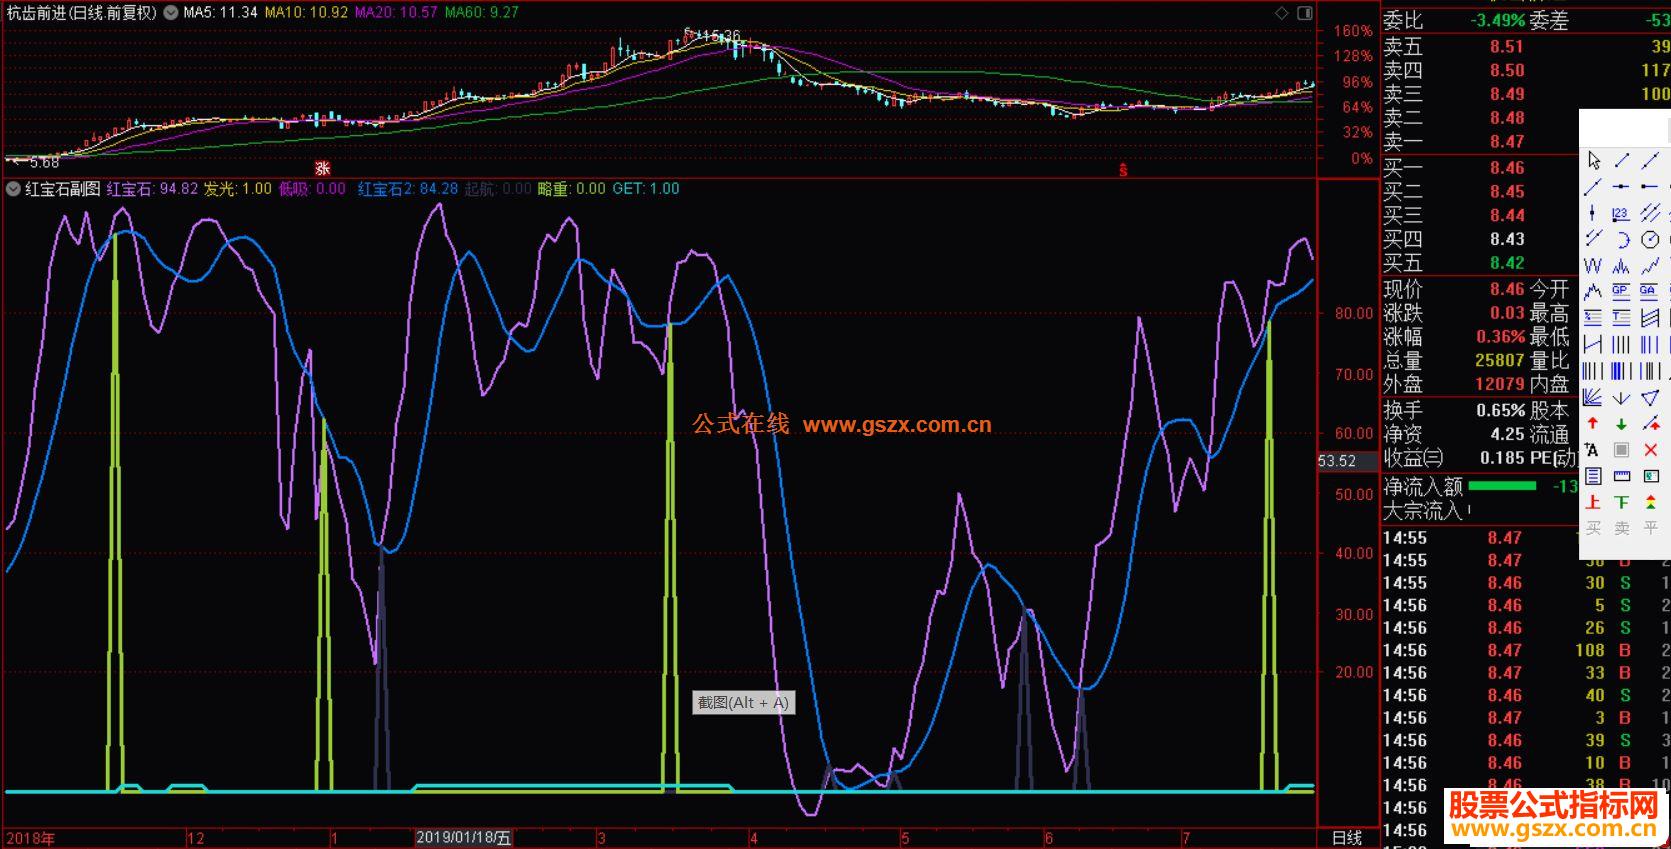Image resolution: width=1671 pixels, height=849 pixels.
Task: Click the green 下 marker tool
Action: tap(1621, 502)
